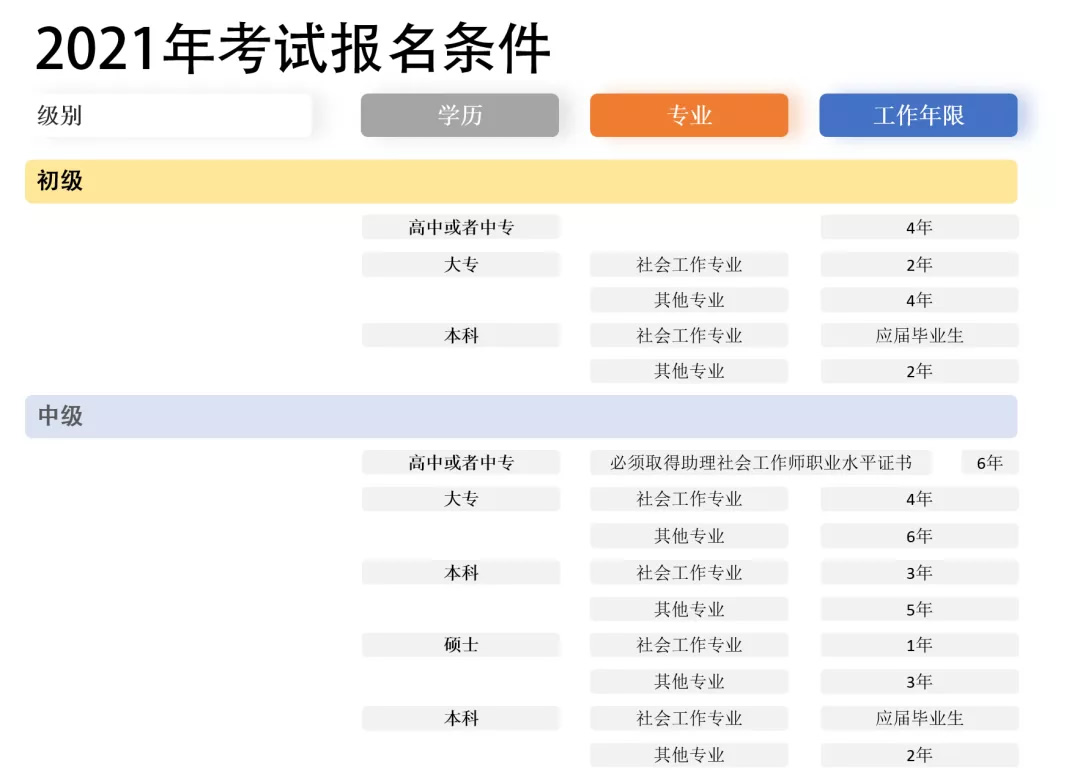The width and height of the screenshot is (1080, 777).
Task: Click 应届毕业生 in the 中级 section
Action: pos(919,718)
